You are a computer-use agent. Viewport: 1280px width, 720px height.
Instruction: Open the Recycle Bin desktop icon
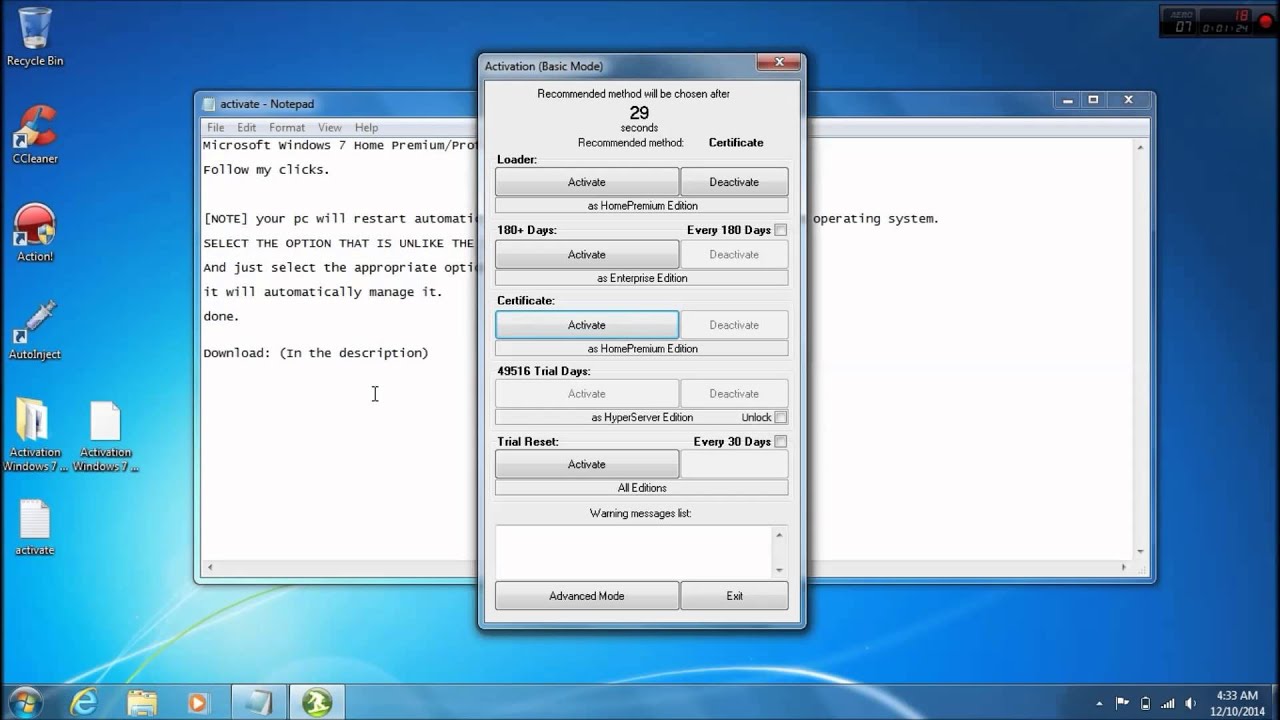(34, 37)
